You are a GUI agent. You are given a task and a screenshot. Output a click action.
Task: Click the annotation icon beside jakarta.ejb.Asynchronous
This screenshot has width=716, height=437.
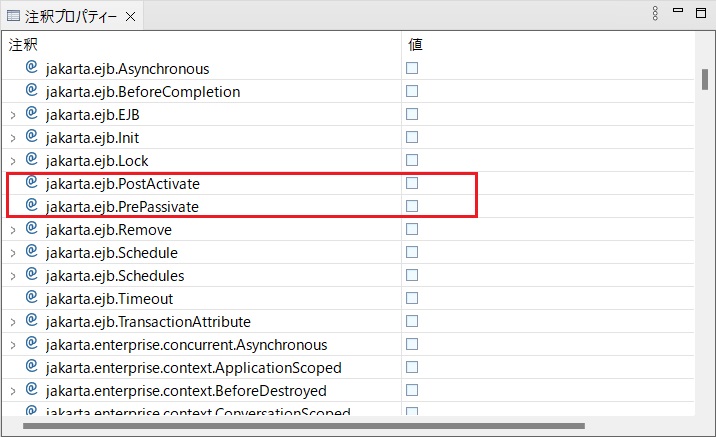pyautogui.click(x=31, y=68)
